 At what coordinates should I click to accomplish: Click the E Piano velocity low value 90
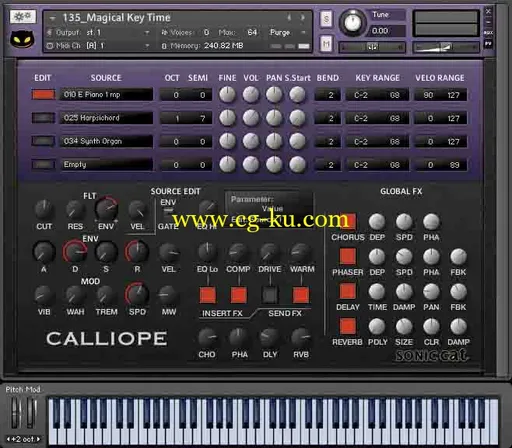pyautogui.click(x=428, y=95)
